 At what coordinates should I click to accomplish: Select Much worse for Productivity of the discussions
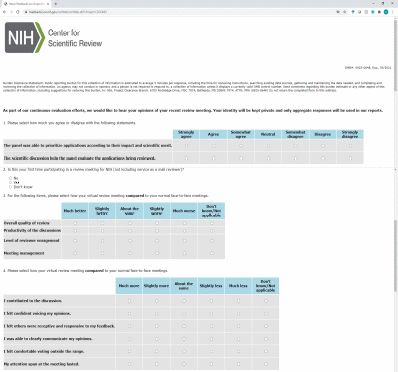point(184,230)
